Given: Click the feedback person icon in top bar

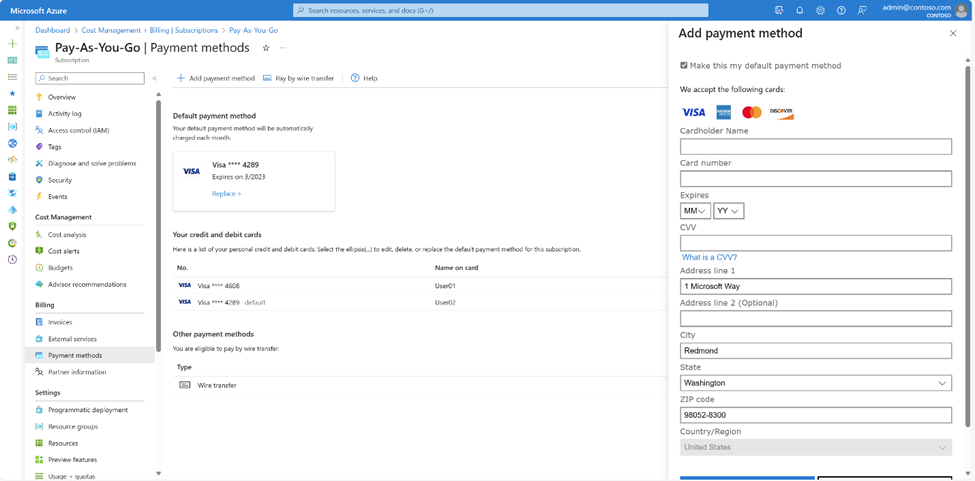Looking at the screenshot, I should (x=862, y=11).
